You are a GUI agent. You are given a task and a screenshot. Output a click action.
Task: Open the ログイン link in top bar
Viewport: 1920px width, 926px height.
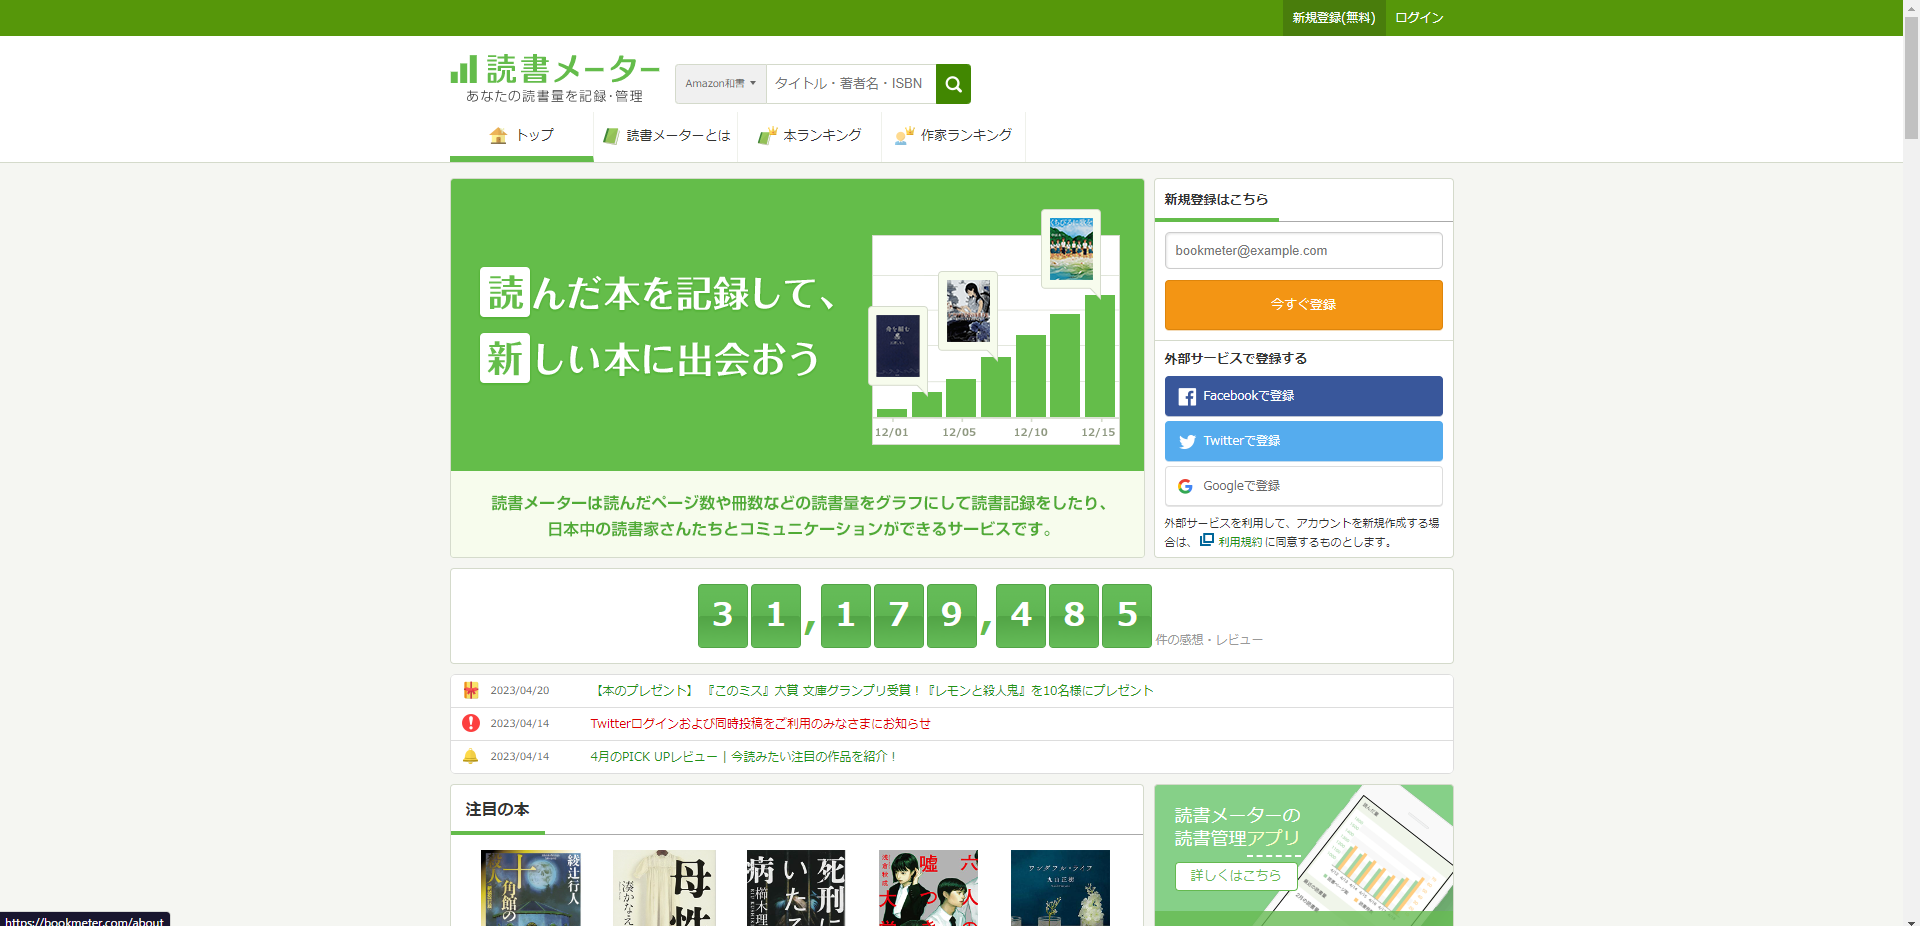tap(1419, 18)
